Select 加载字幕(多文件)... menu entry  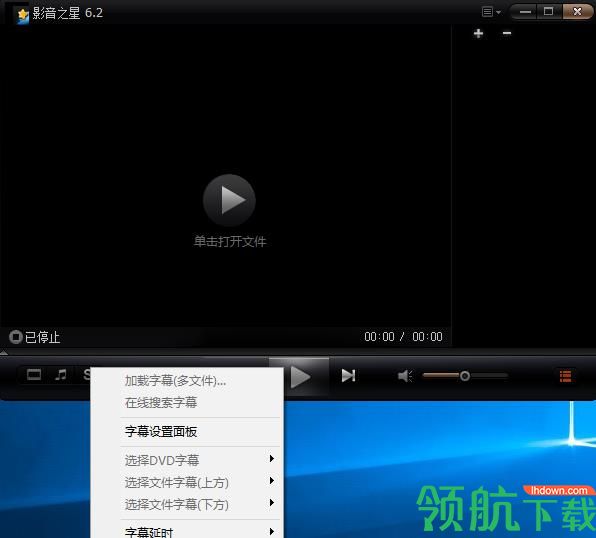[187, 381]
